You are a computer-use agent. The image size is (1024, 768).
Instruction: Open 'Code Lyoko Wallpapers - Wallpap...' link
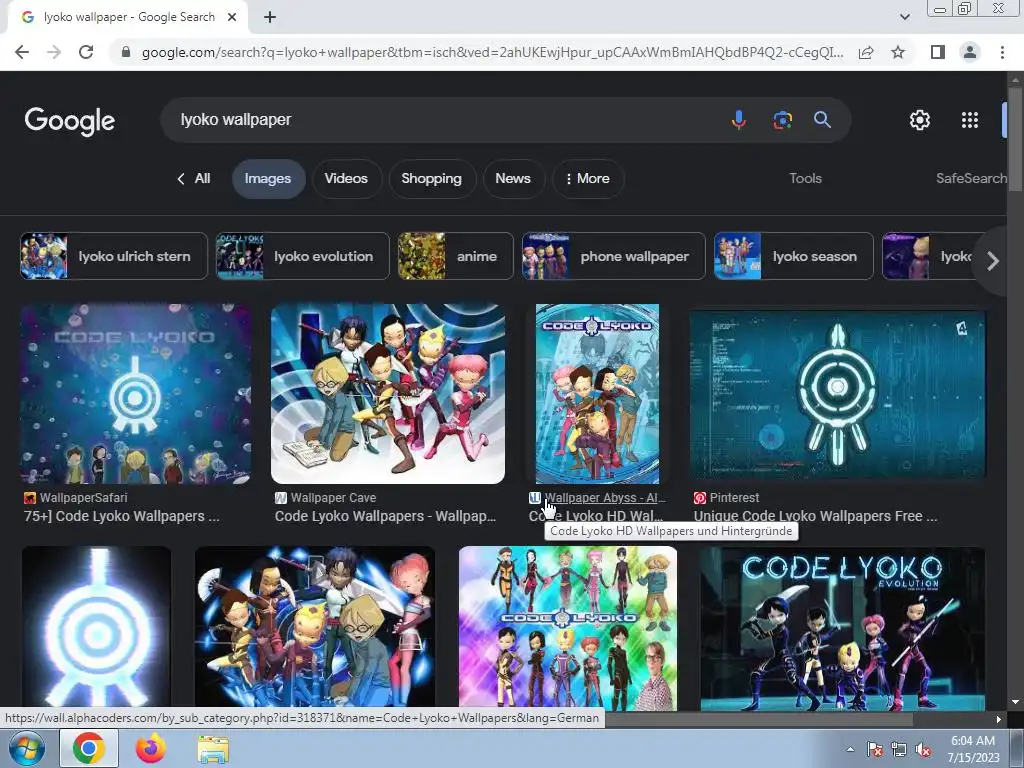tap(385, 516)
